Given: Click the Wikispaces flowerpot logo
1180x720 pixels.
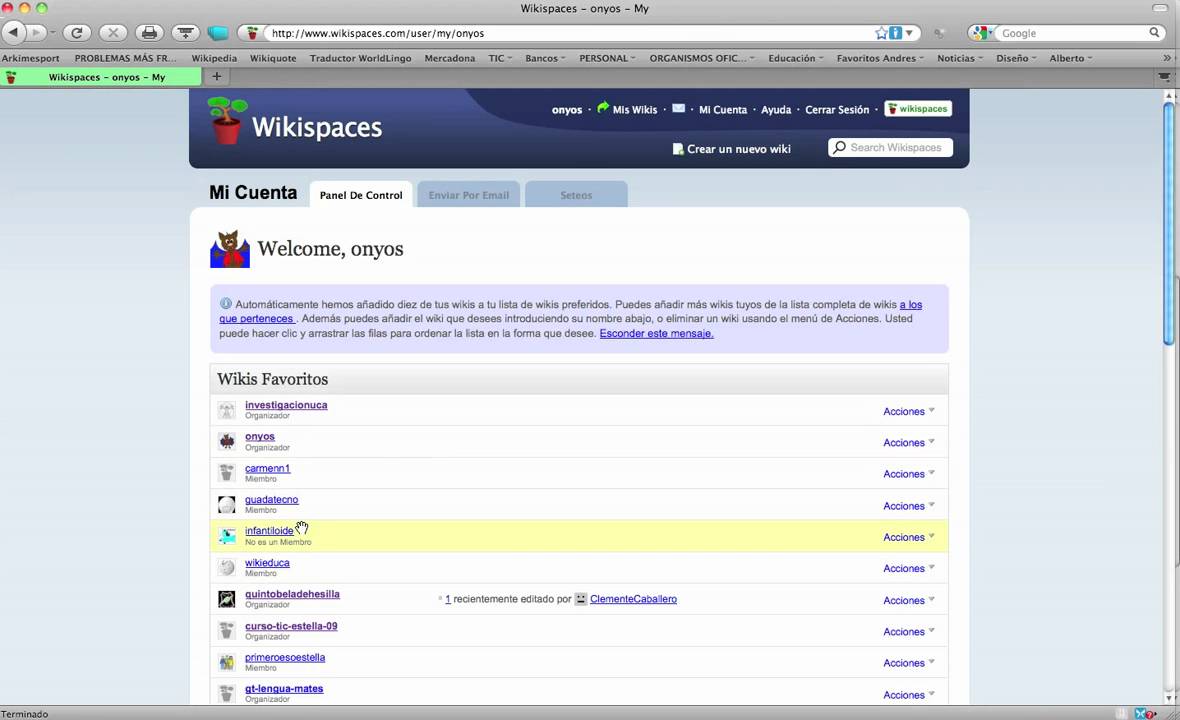Looking at the screenshot, I should pos(226,122).
